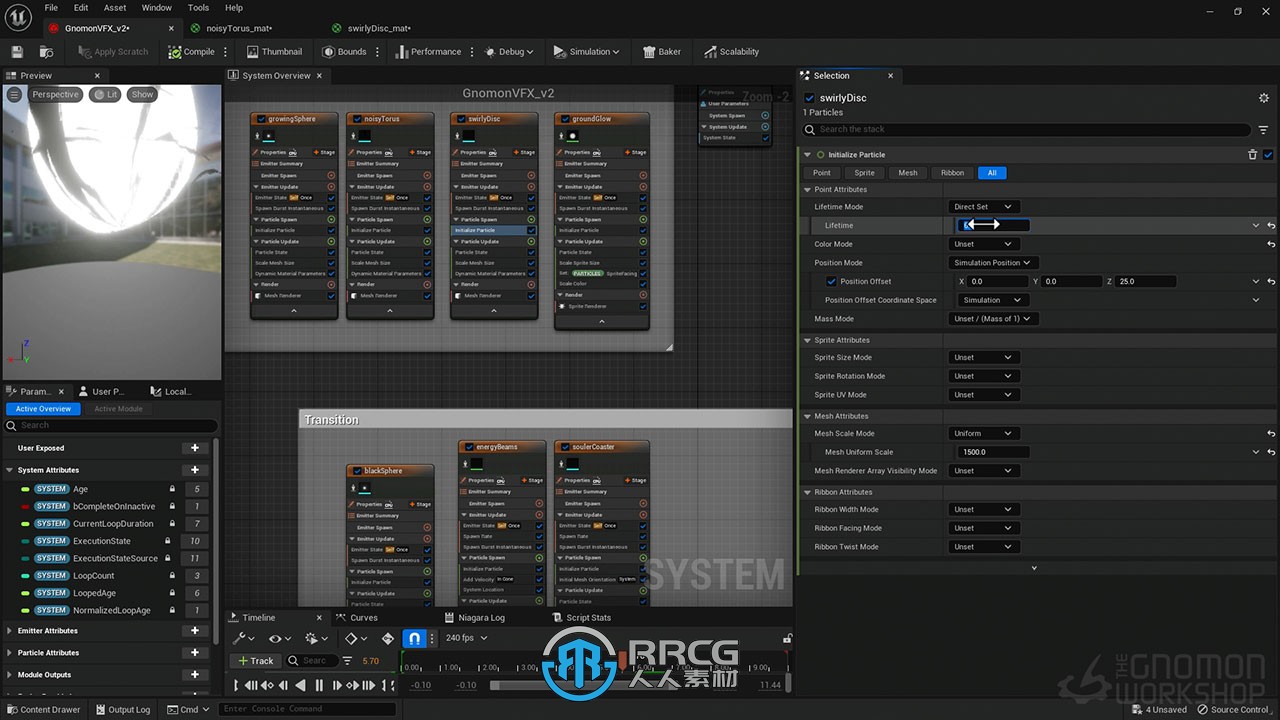Open the timeline wrench actions menu
Viewport: 1280px width, 720px height.
[243, 638]
